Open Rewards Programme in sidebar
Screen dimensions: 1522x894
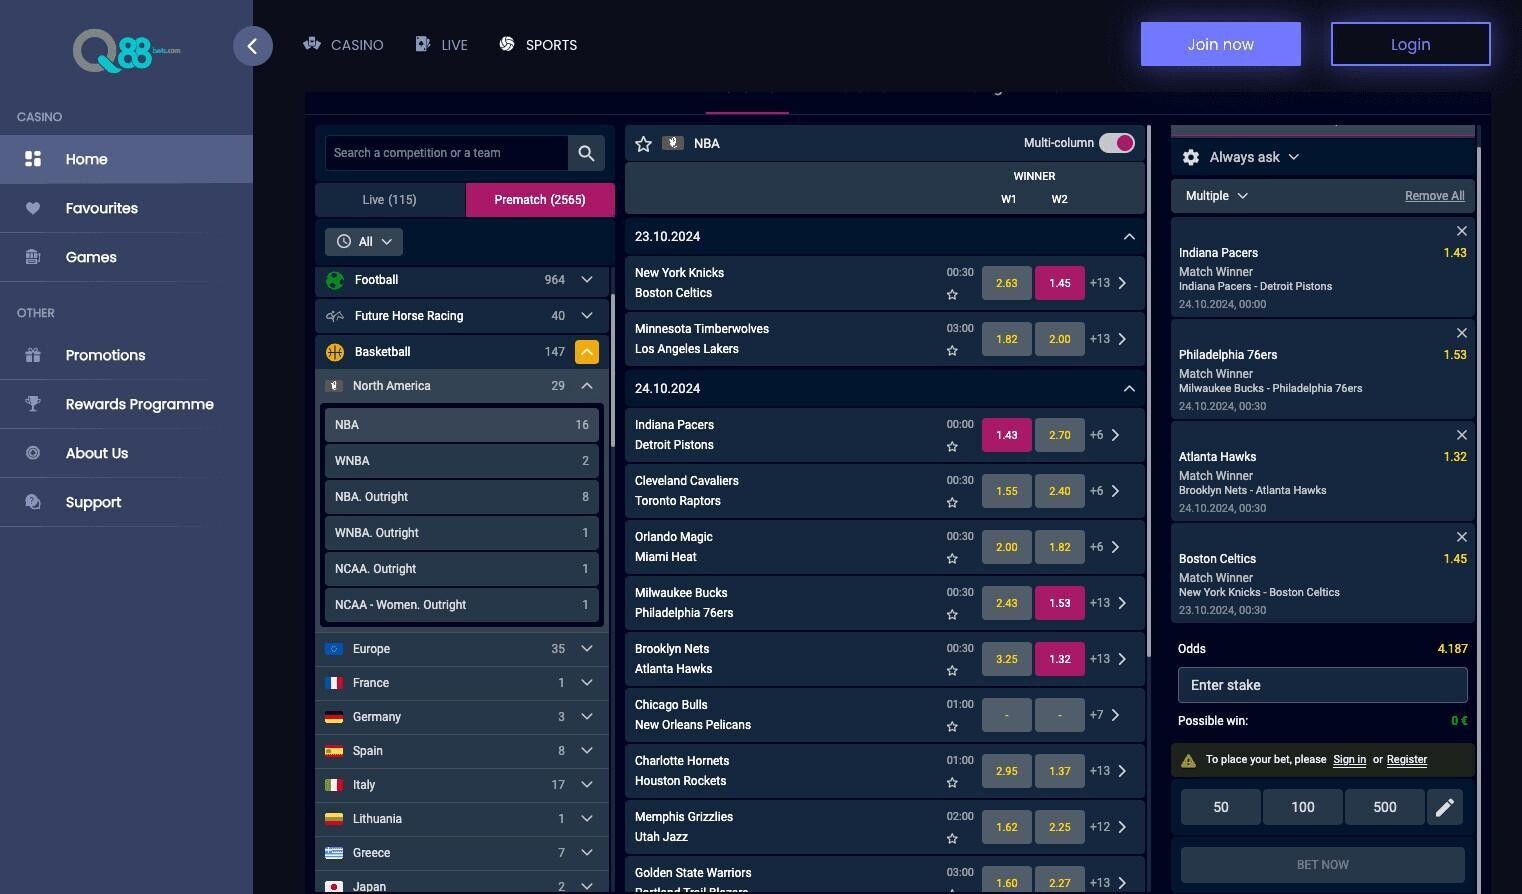point(126,404)
